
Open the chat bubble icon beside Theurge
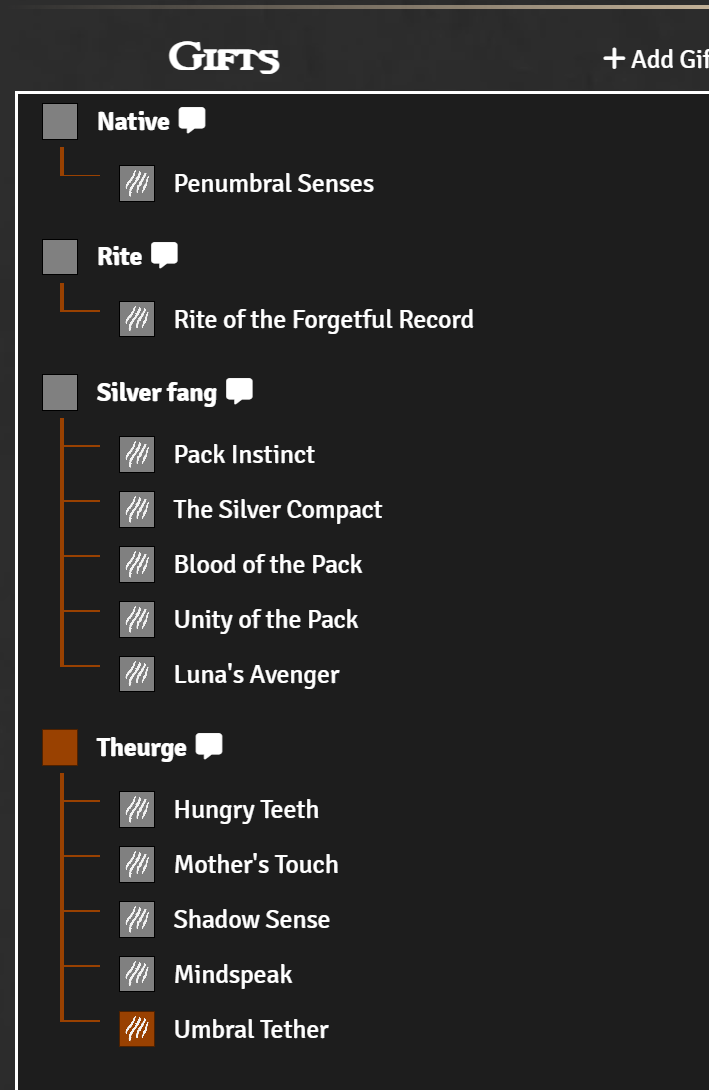tap(209, 746)
